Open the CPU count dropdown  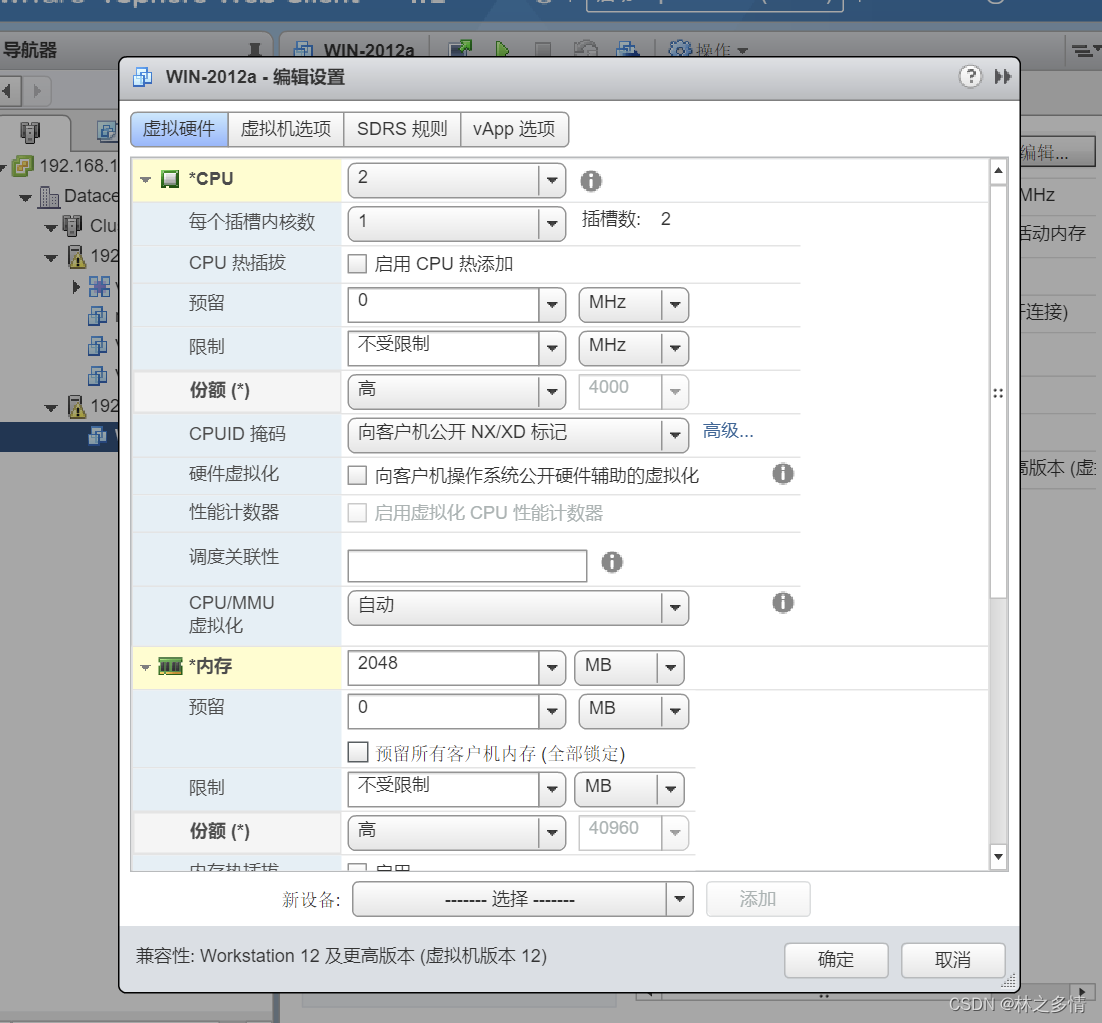point(552,181)
